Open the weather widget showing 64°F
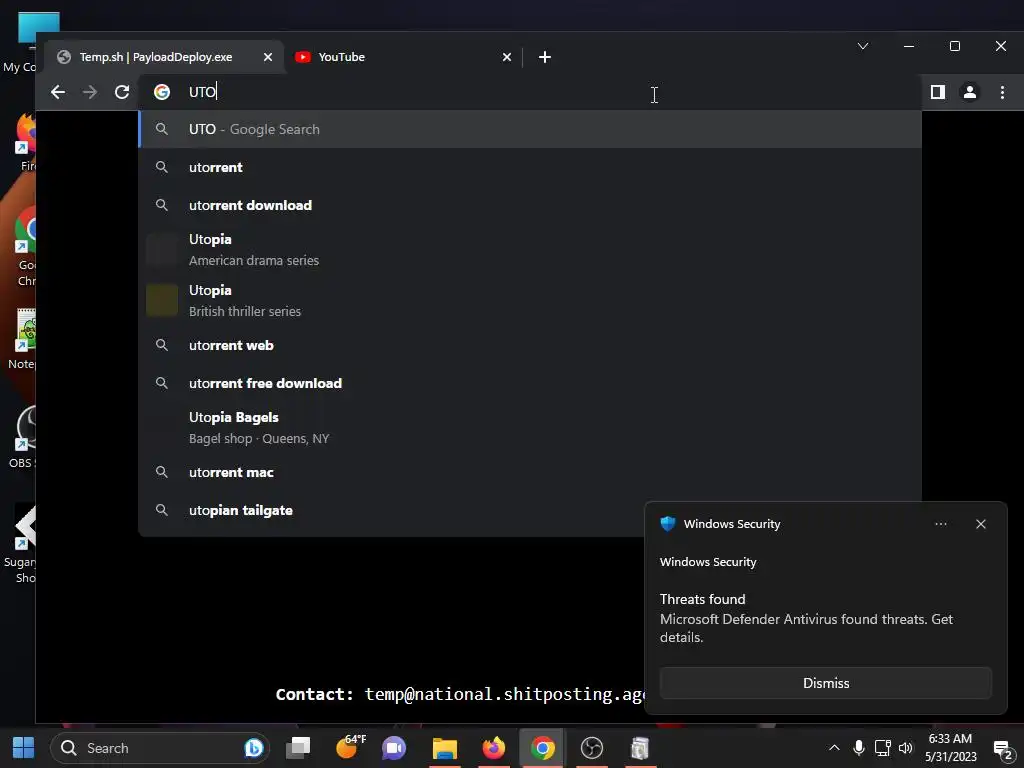The image size is (1024, 768). 350,746
